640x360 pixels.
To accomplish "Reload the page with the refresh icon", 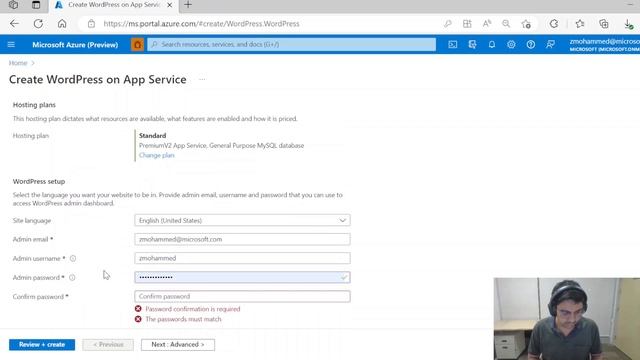I will (x=38, y=24).
